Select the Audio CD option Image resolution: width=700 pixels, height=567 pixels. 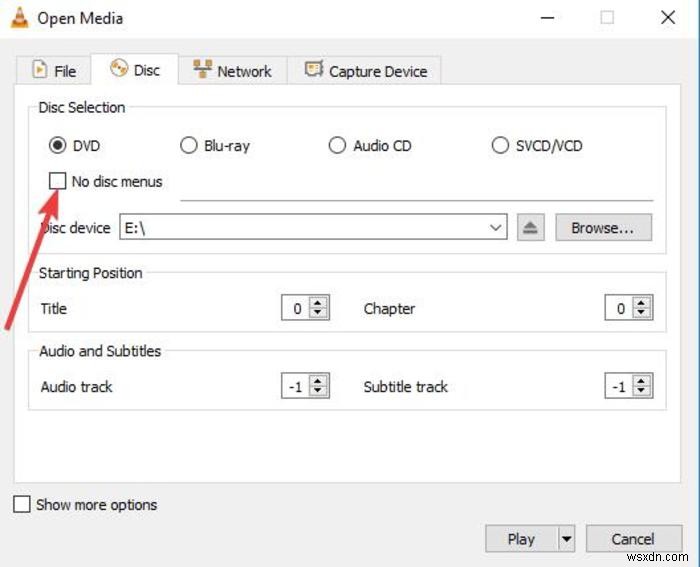(337, 146)
